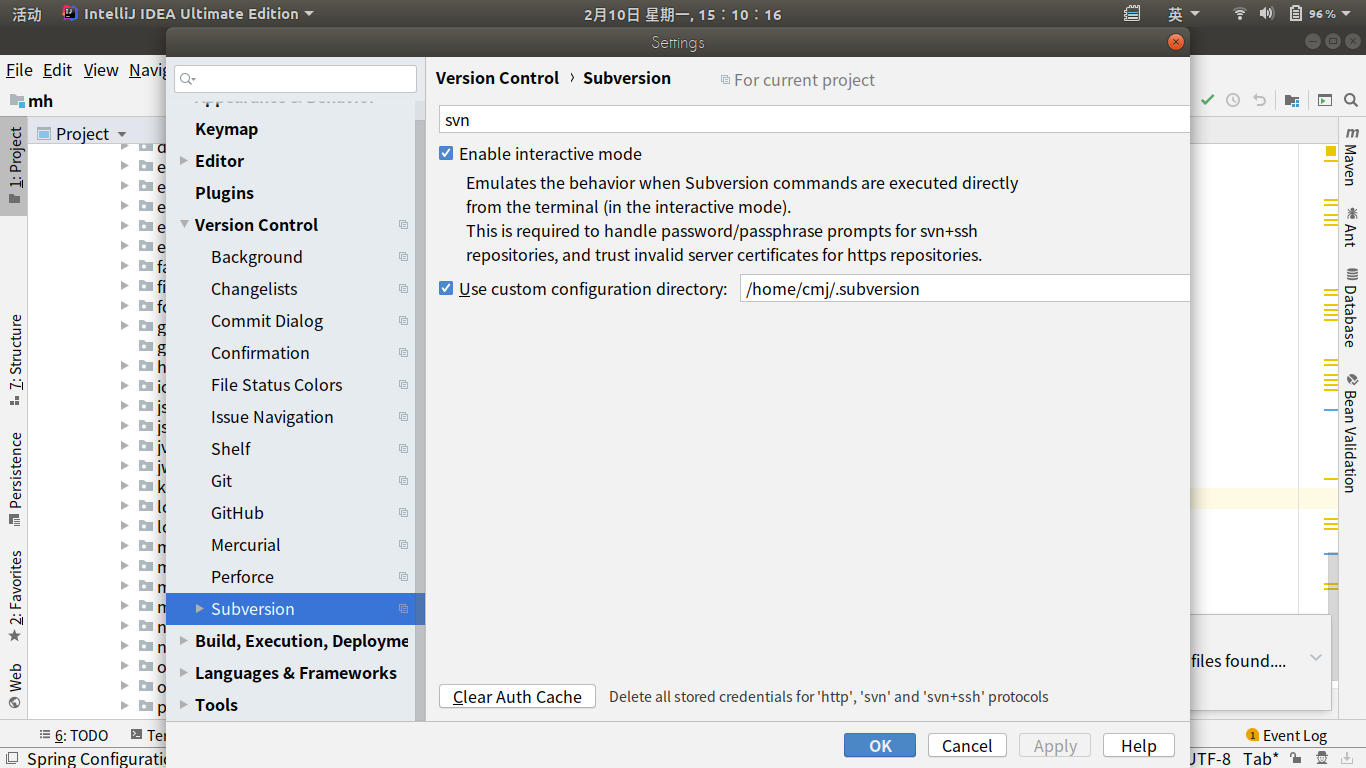Click the Cancel button
This screenshot has height=768, width=1366.
tap(967, 745)
